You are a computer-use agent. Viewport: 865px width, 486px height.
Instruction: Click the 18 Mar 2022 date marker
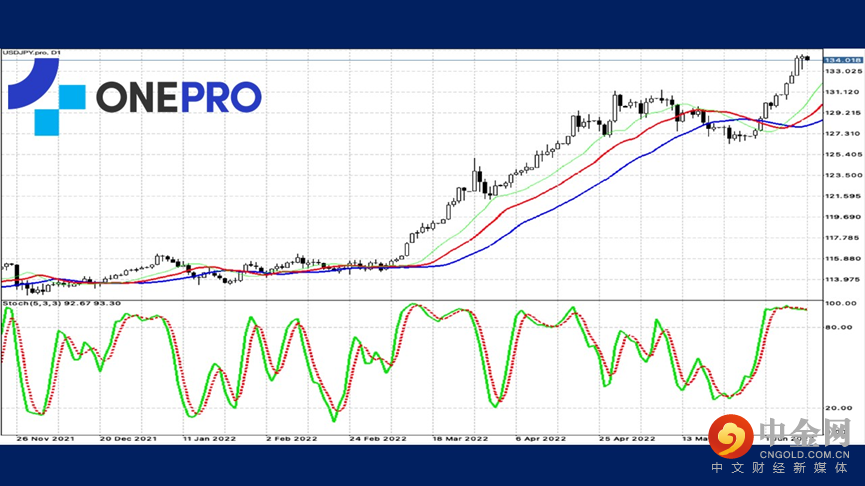point(460,439)
